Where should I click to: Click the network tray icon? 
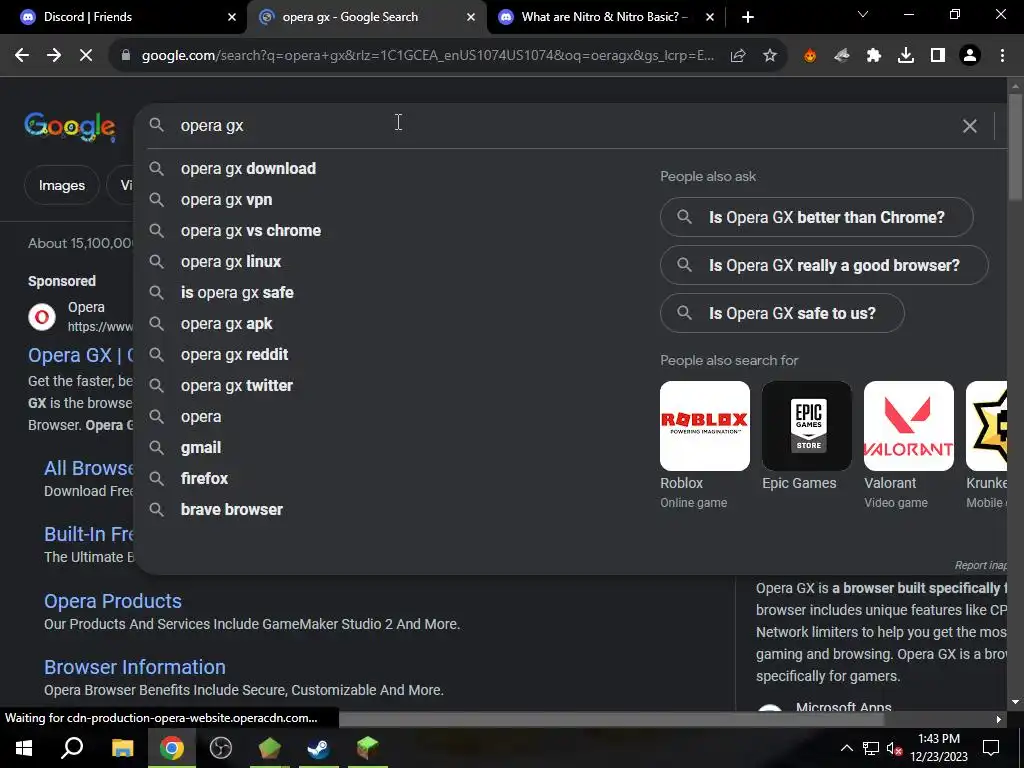[x=871, y=748]
